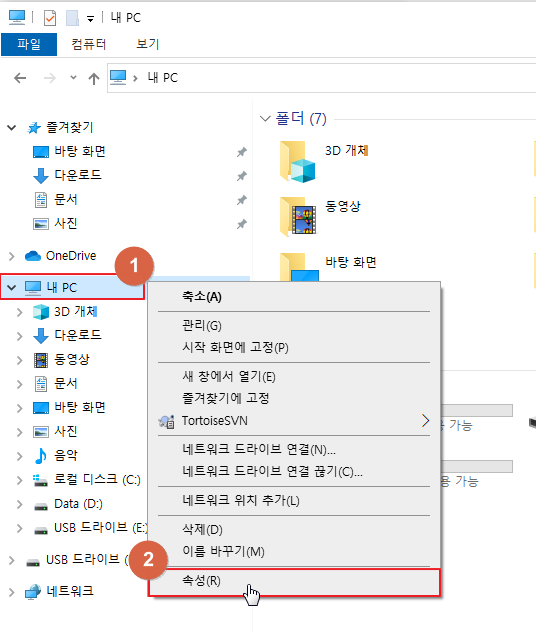Open the recent locations dropdown arrow

pyautogui.click(x=73, y=77)
